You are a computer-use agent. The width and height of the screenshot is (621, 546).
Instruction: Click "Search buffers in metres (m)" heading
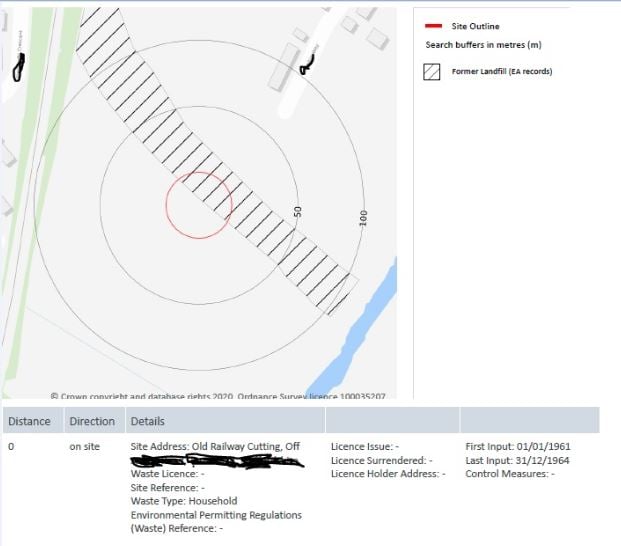[483, 45]
